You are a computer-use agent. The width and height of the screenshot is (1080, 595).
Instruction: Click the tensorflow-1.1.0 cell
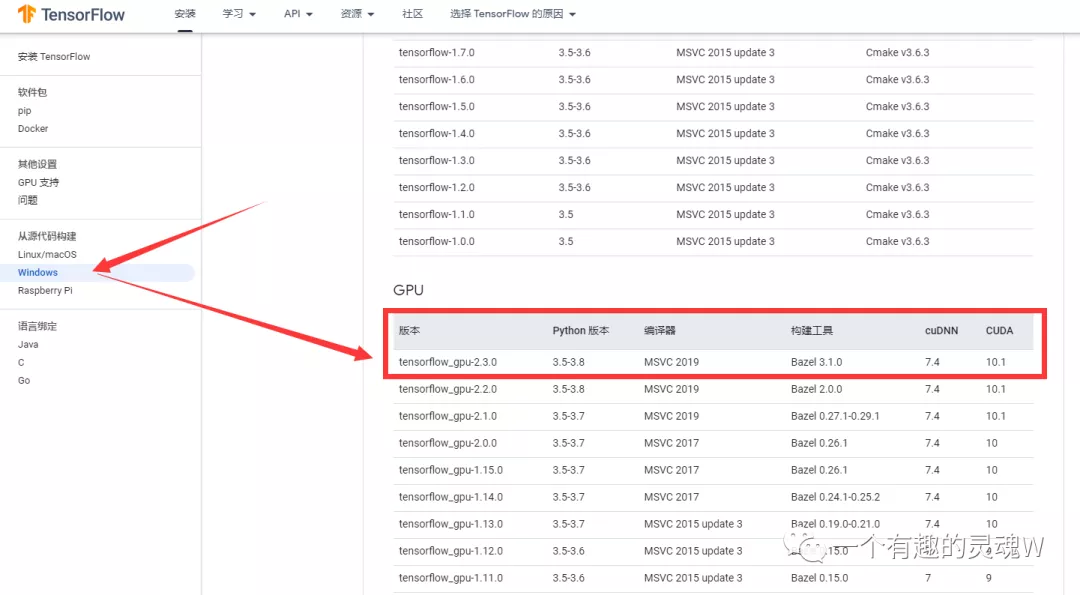pyautogui.click(x=436, y=214)
